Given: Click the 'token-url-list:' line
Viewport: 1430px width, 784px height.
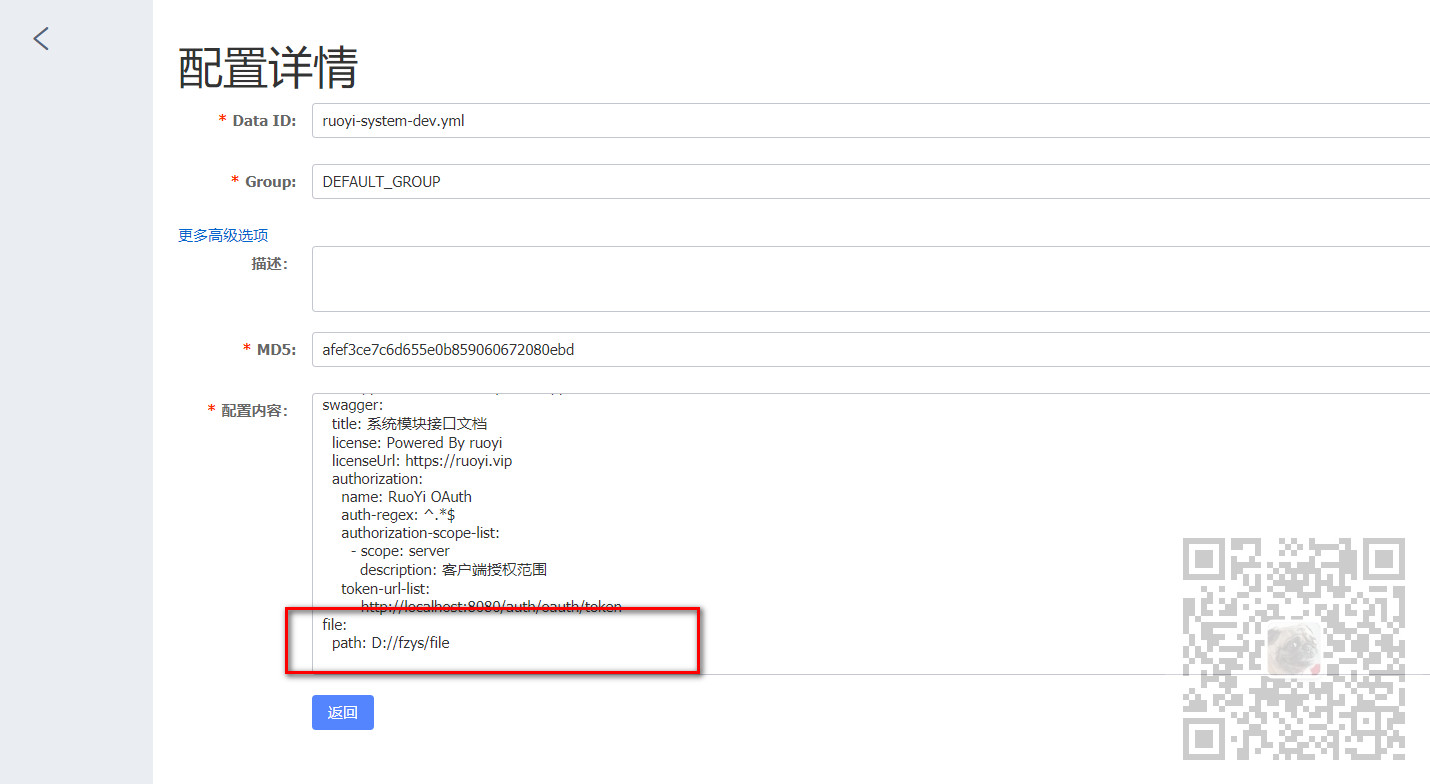Looking at the screenshot, I should [385, 588].
